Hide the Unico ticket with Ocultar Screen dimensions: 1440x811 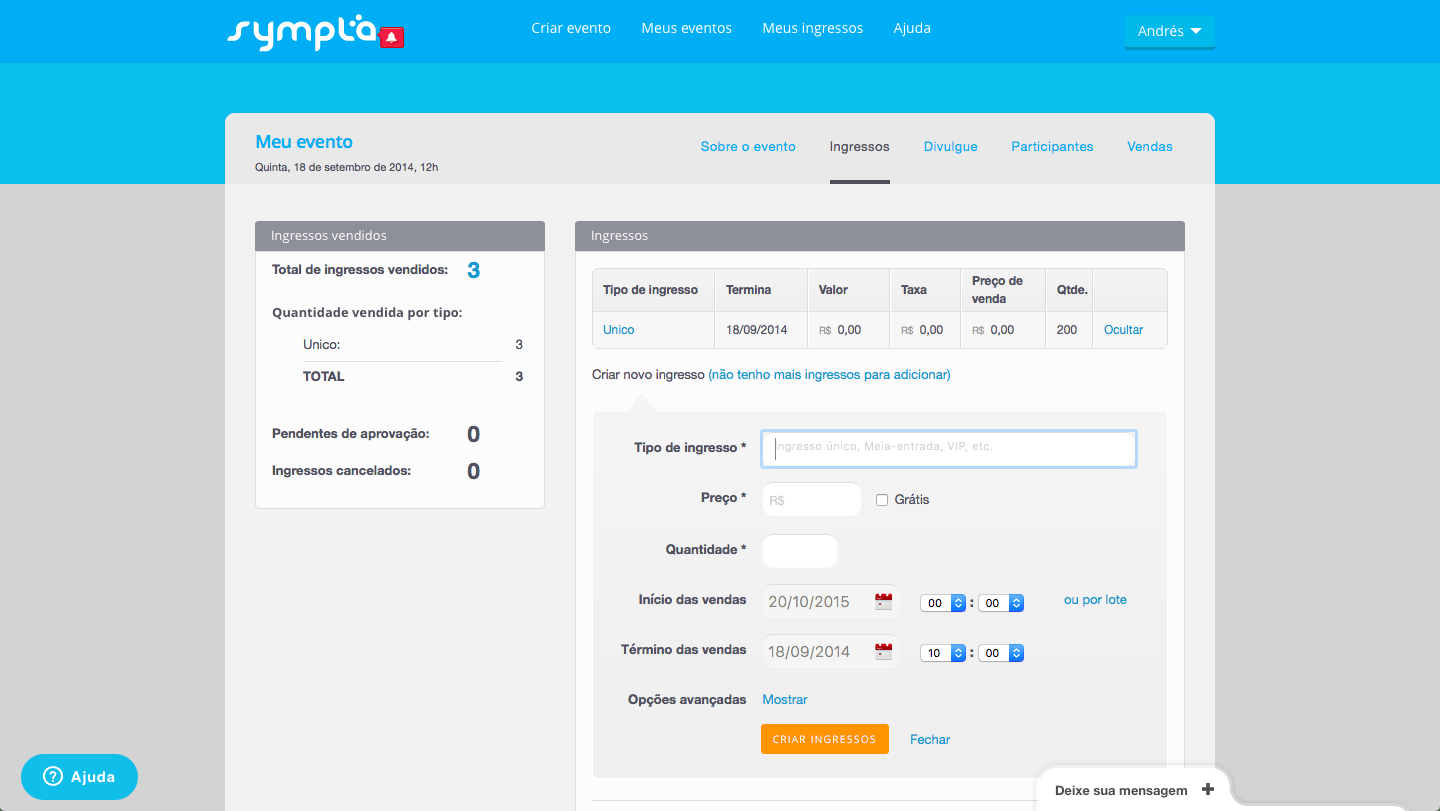click(1124, 330)
